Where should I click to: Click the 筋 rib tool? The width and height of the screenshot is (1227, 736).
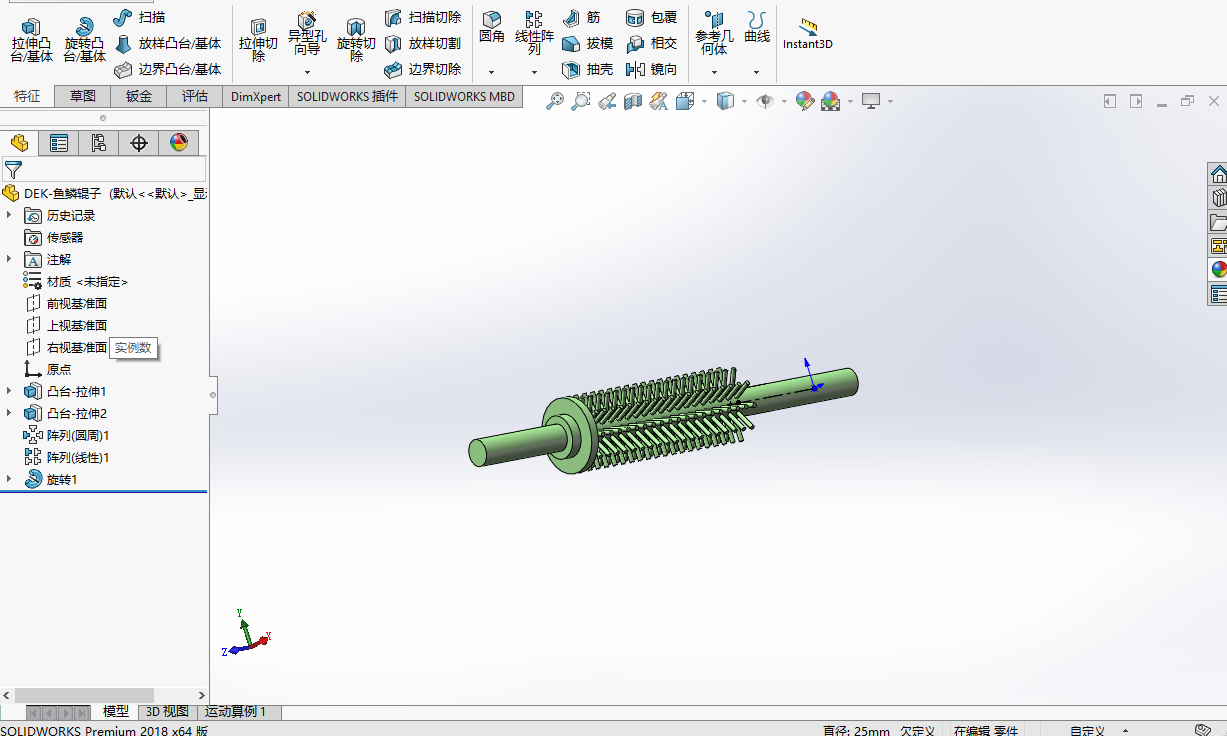click(582, 18)
